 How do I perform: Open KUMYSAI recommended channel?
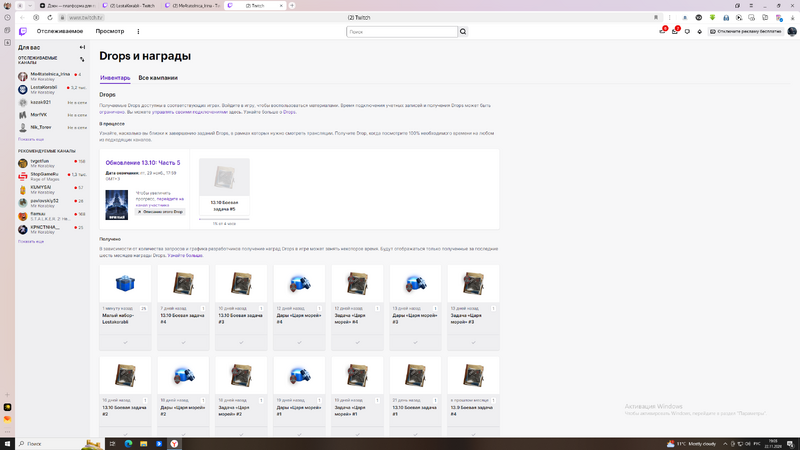click(x=51, y=190)
